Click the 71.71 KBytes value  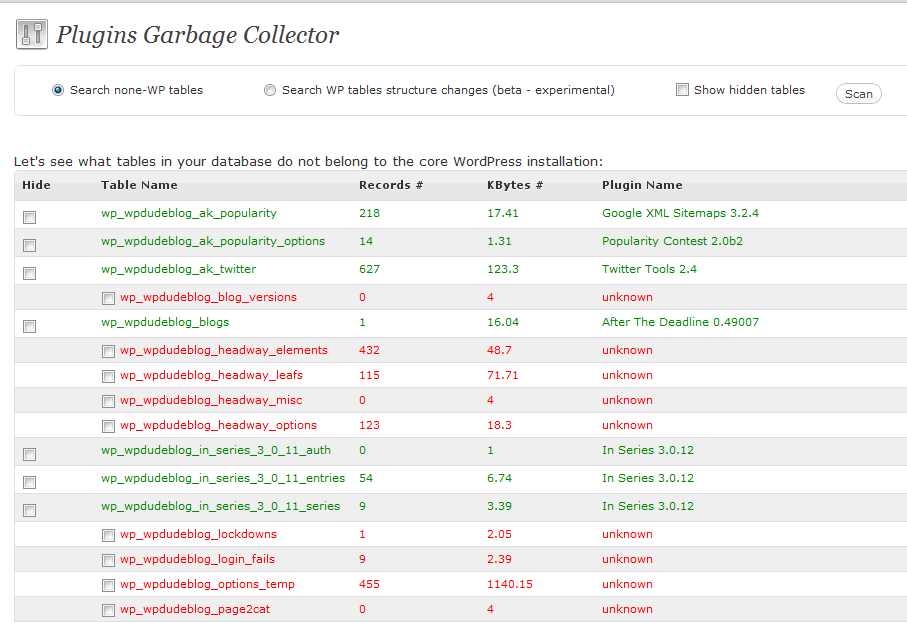pos(503,376)
